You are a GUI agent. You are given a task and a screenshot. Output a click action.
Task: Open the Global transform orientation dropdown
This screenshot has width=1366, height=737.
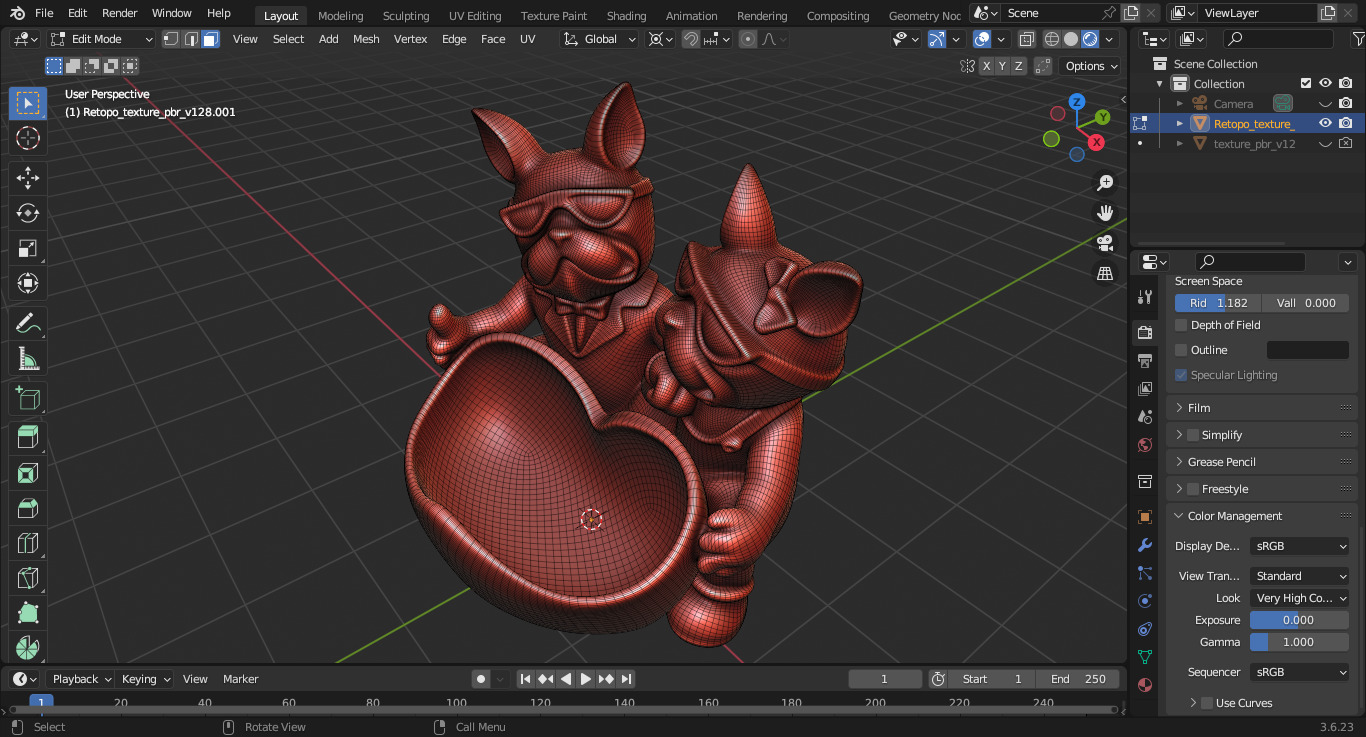tap(600, 39)
